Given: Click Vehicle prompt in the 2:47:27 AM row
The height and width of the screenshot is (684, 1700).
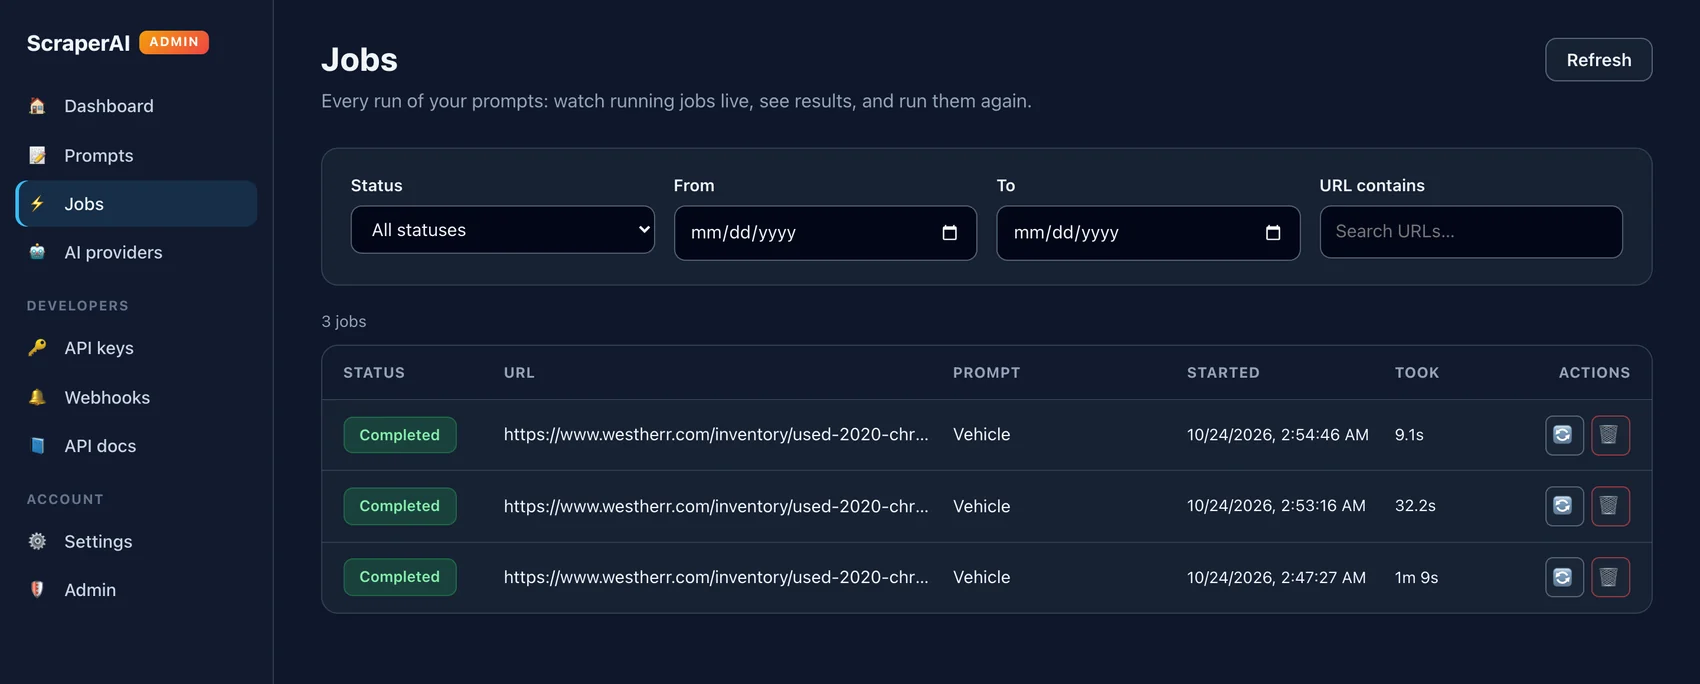Looking at the screenshot, I should (x=981, y=577).
